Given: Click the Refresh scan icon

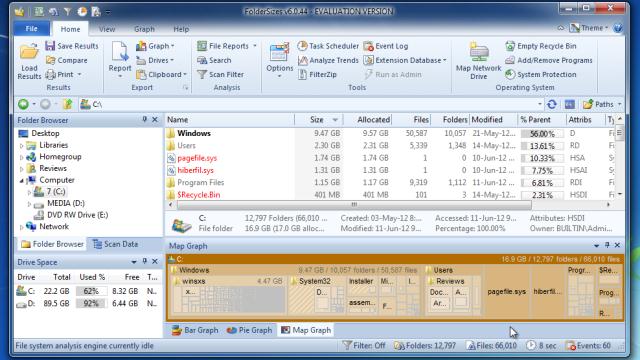Looking at the screenshot, I should pos(552,104).
